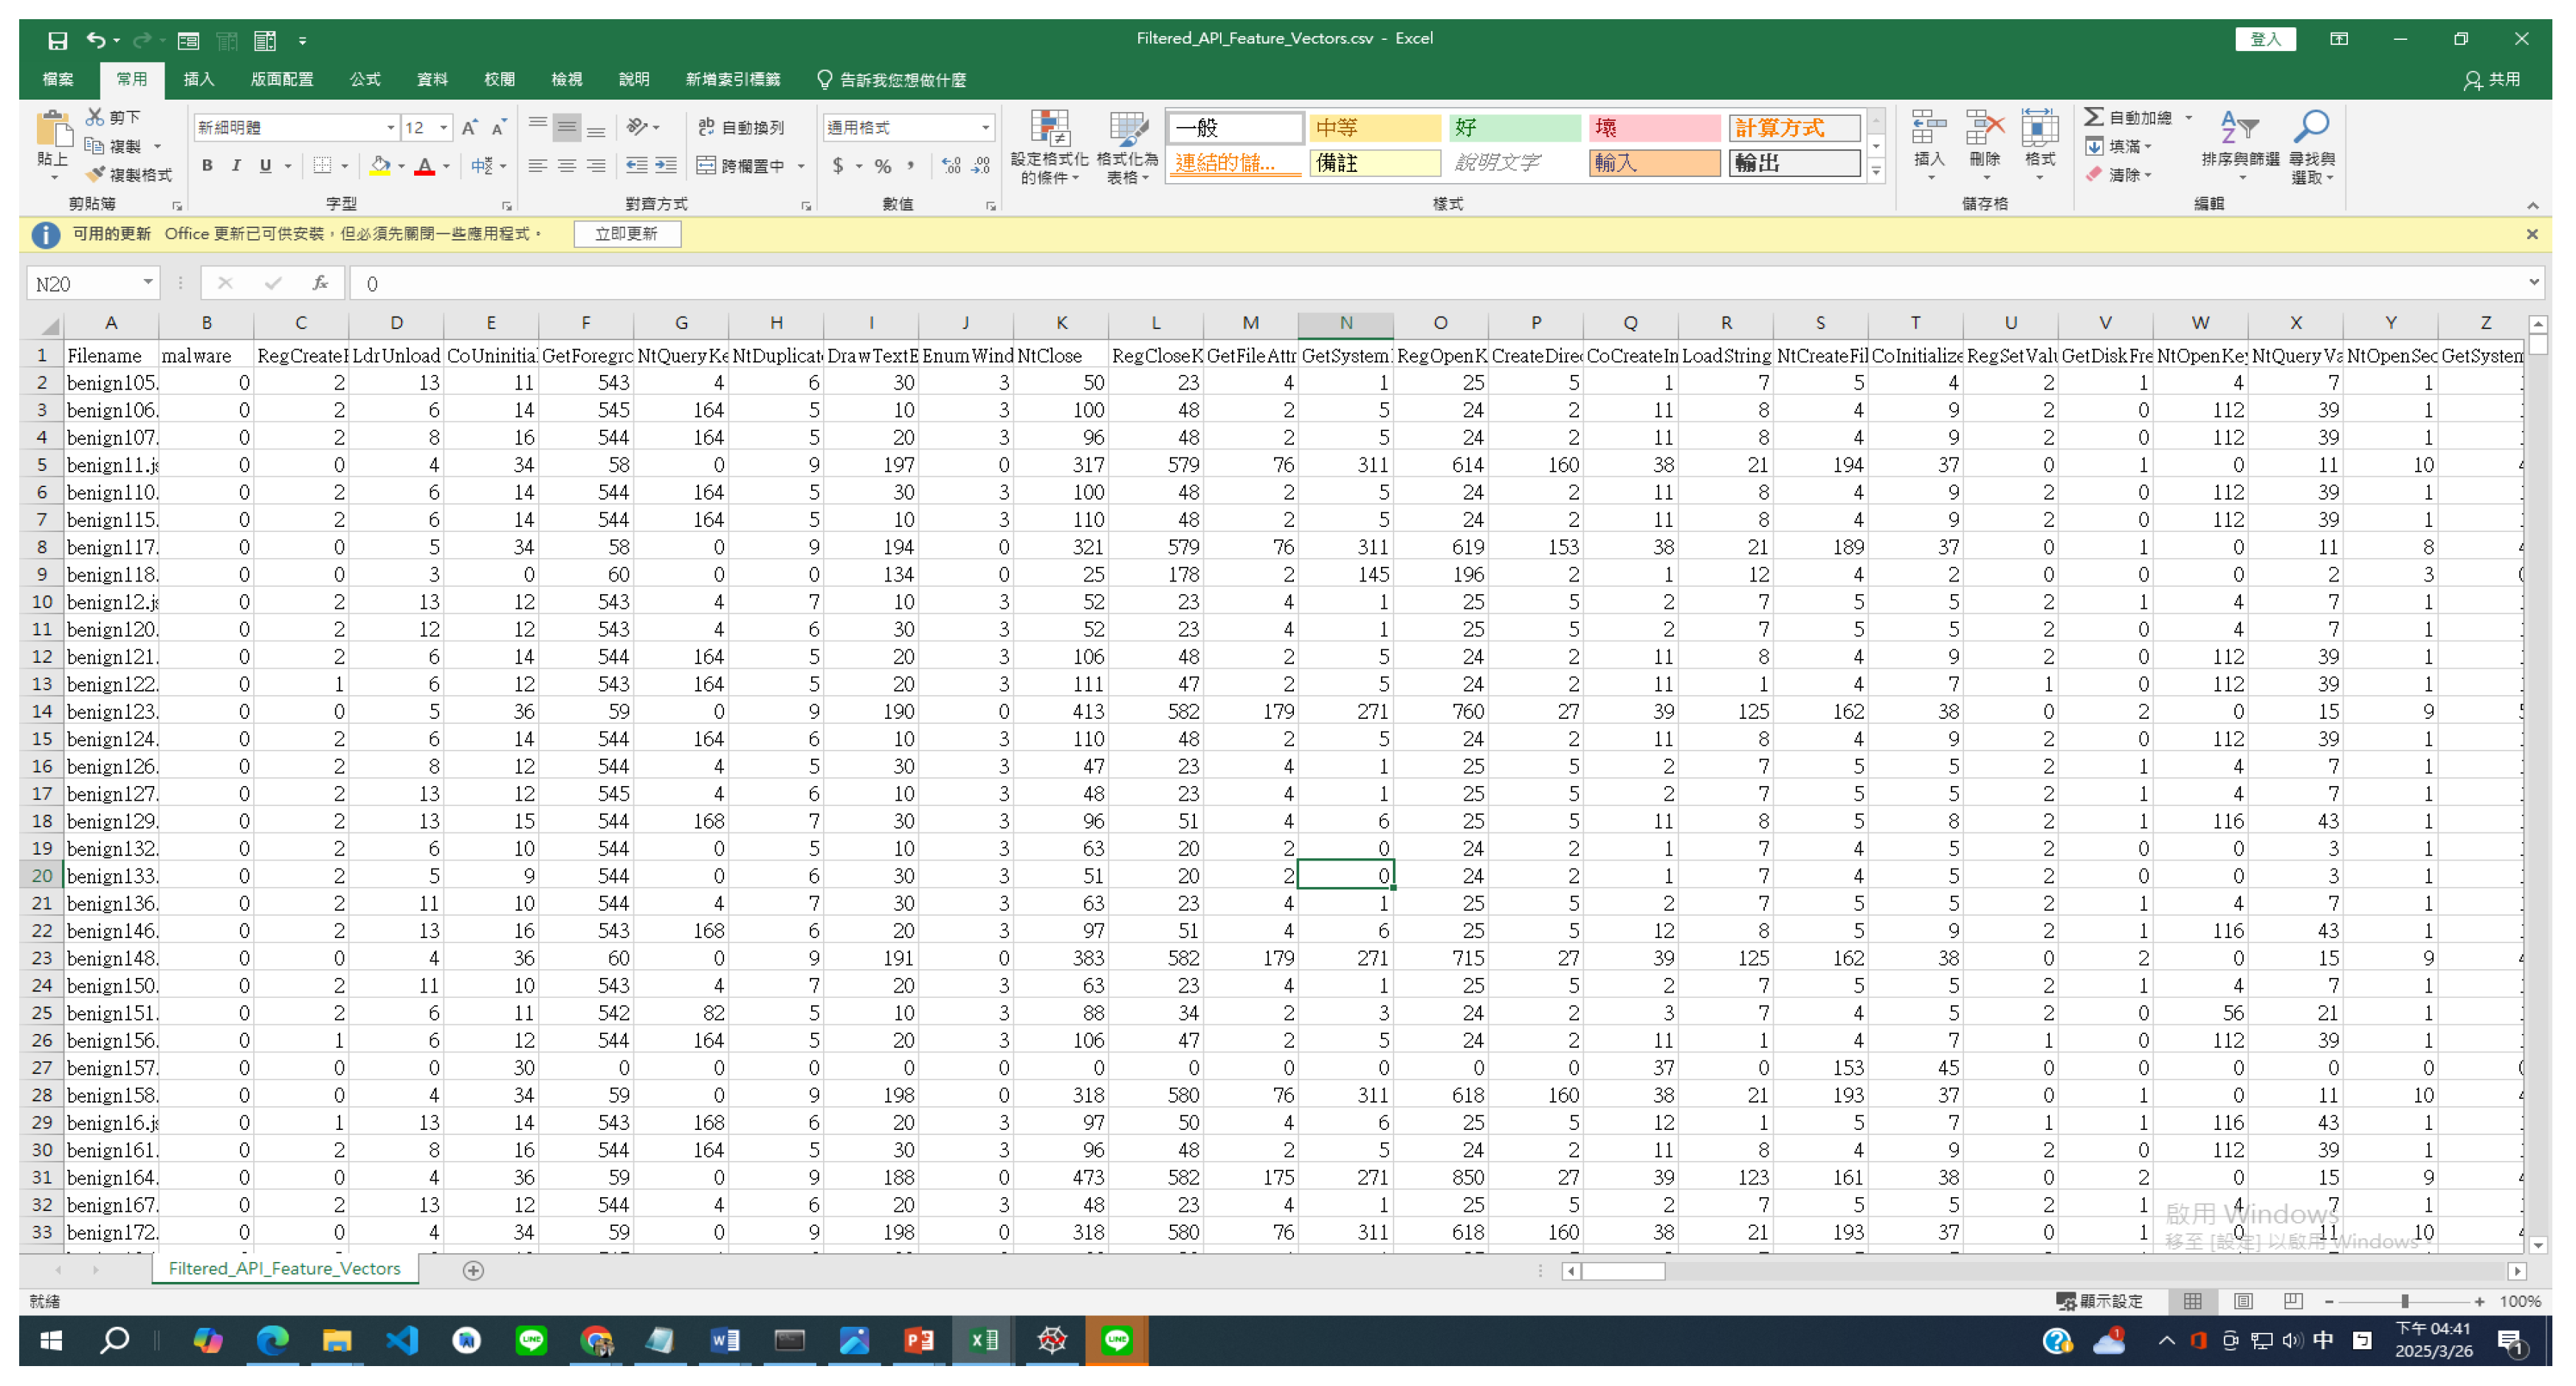Switch to the 公式 ribbon tab

click(364, 79)
